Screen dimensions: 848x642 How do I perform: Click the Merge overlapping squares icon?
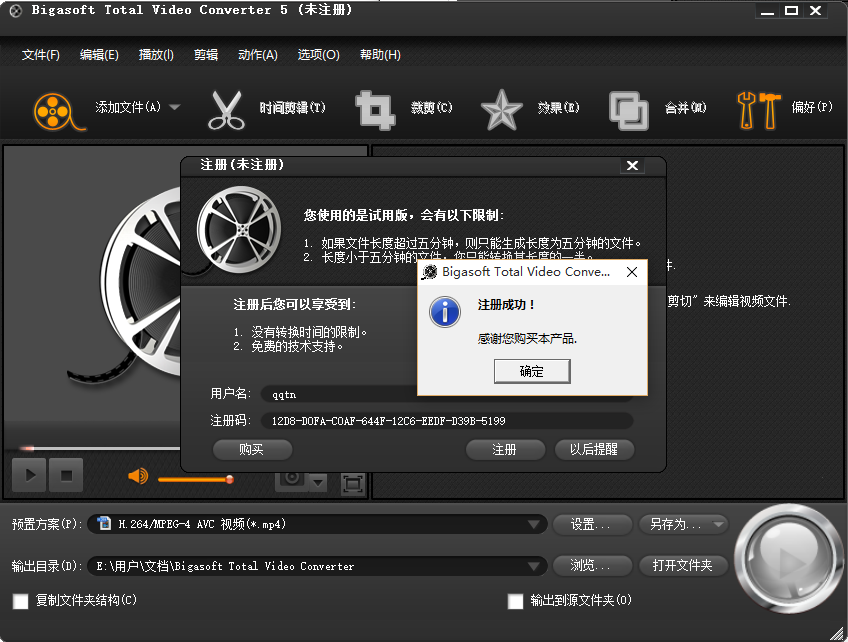click(628, 109)
